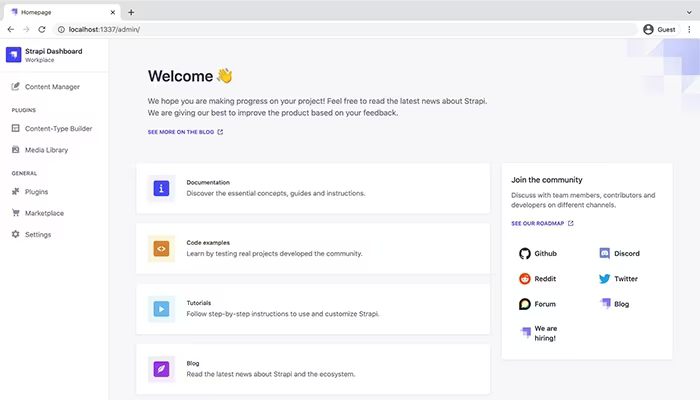Click purple Blog feather icon

[161, 369]
